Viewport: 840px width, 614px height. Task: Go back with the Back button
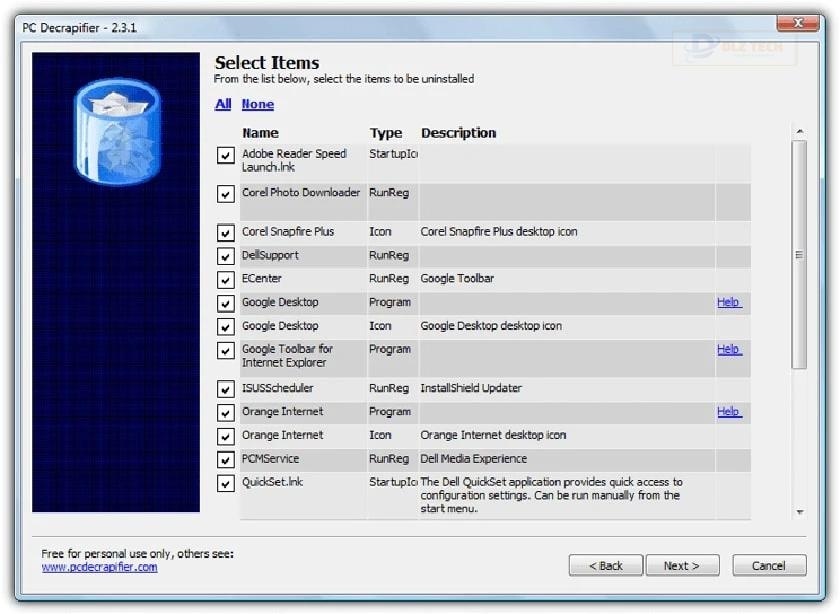(x=606, y=566)
